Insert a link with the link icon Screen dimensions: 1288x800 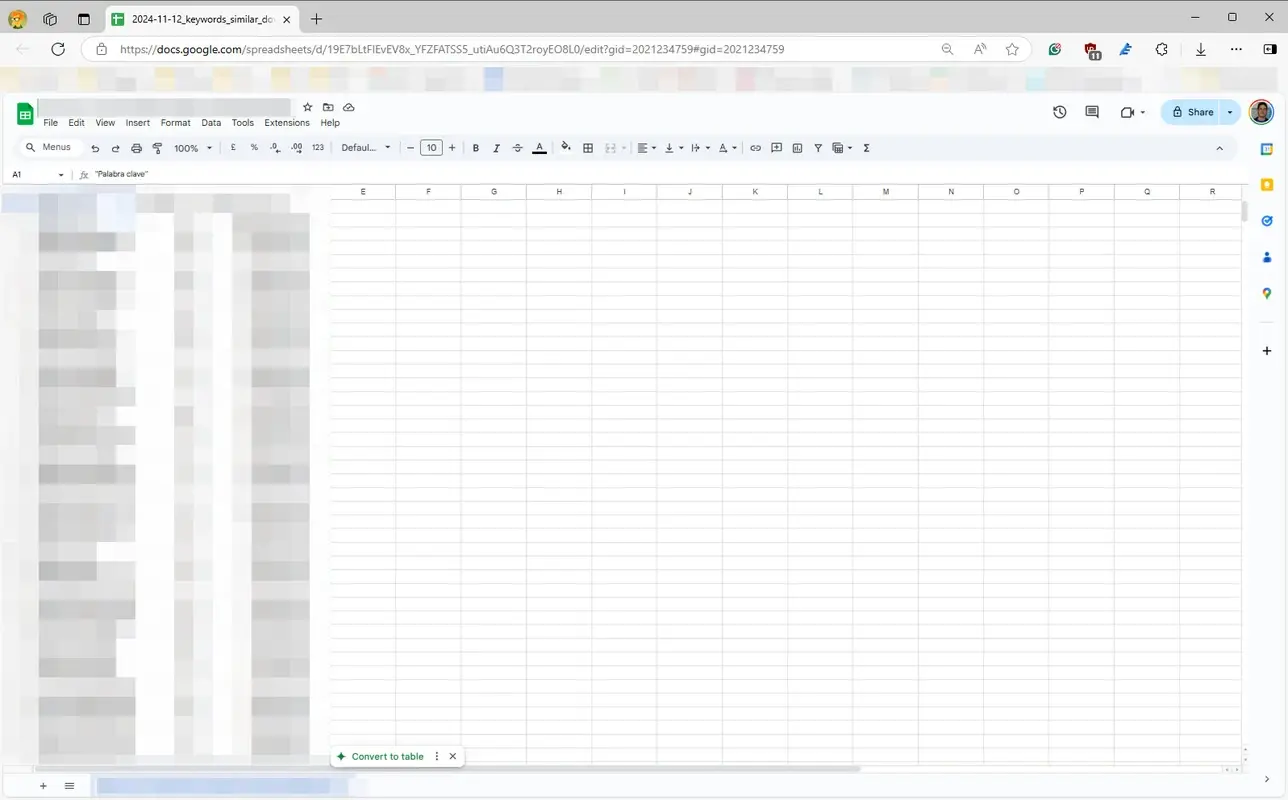point(755,147)
